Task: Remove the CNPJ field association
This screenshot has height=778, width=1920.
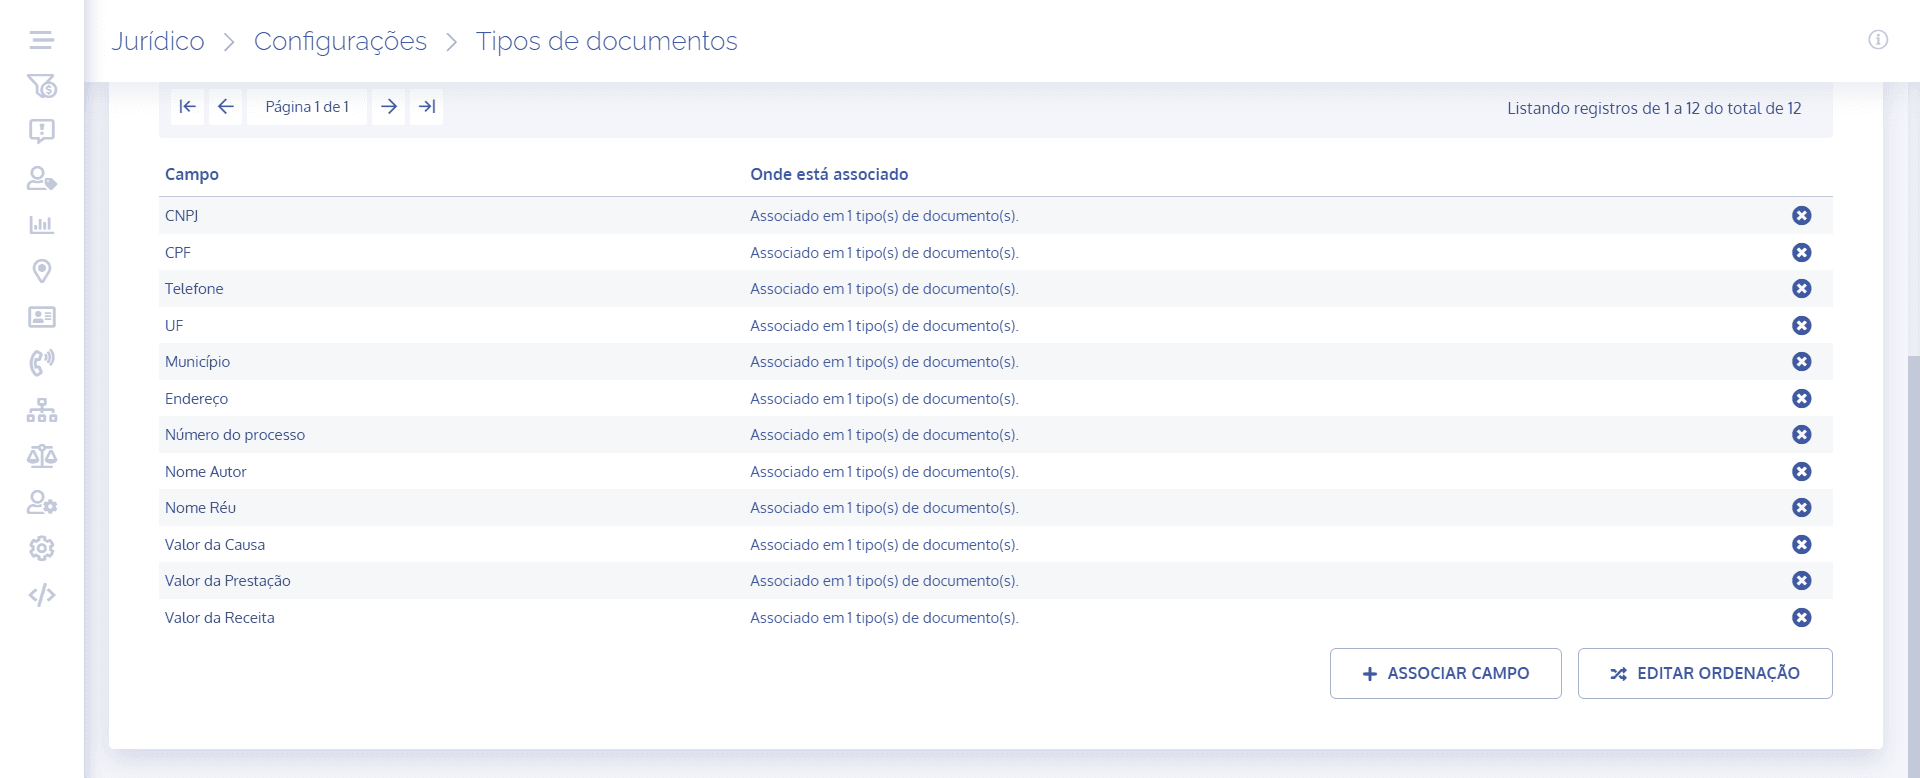Action: tap(1802, 215)
